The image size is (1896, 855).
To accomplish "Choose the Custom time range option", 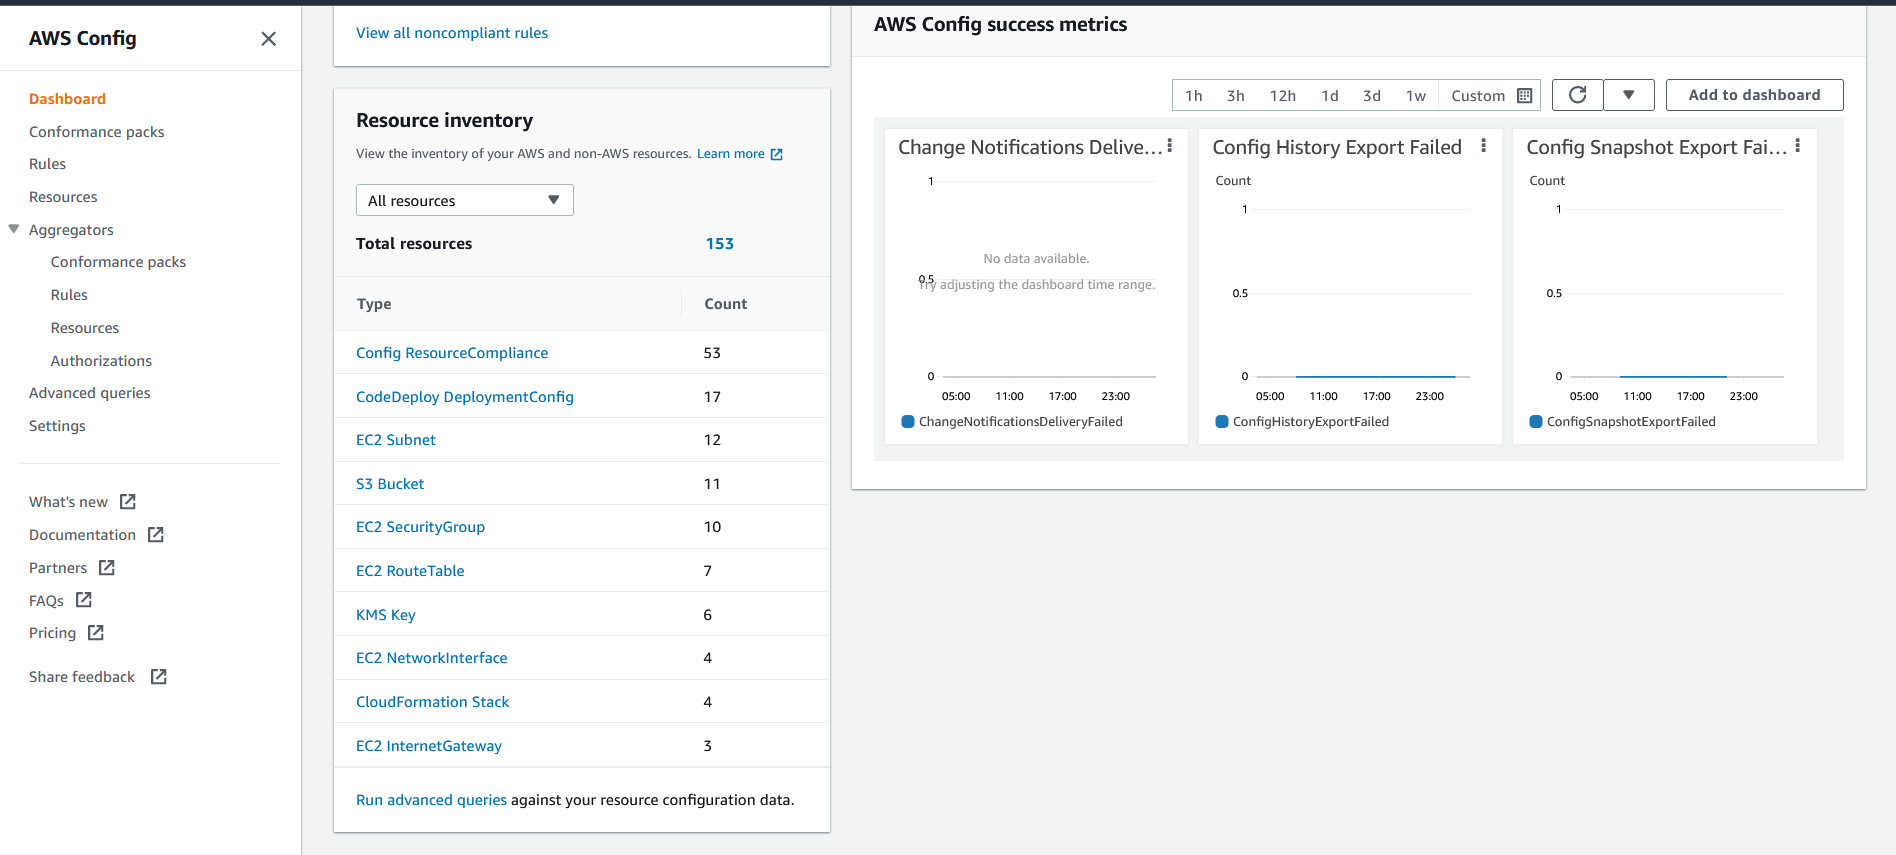I will (1478, 96).
